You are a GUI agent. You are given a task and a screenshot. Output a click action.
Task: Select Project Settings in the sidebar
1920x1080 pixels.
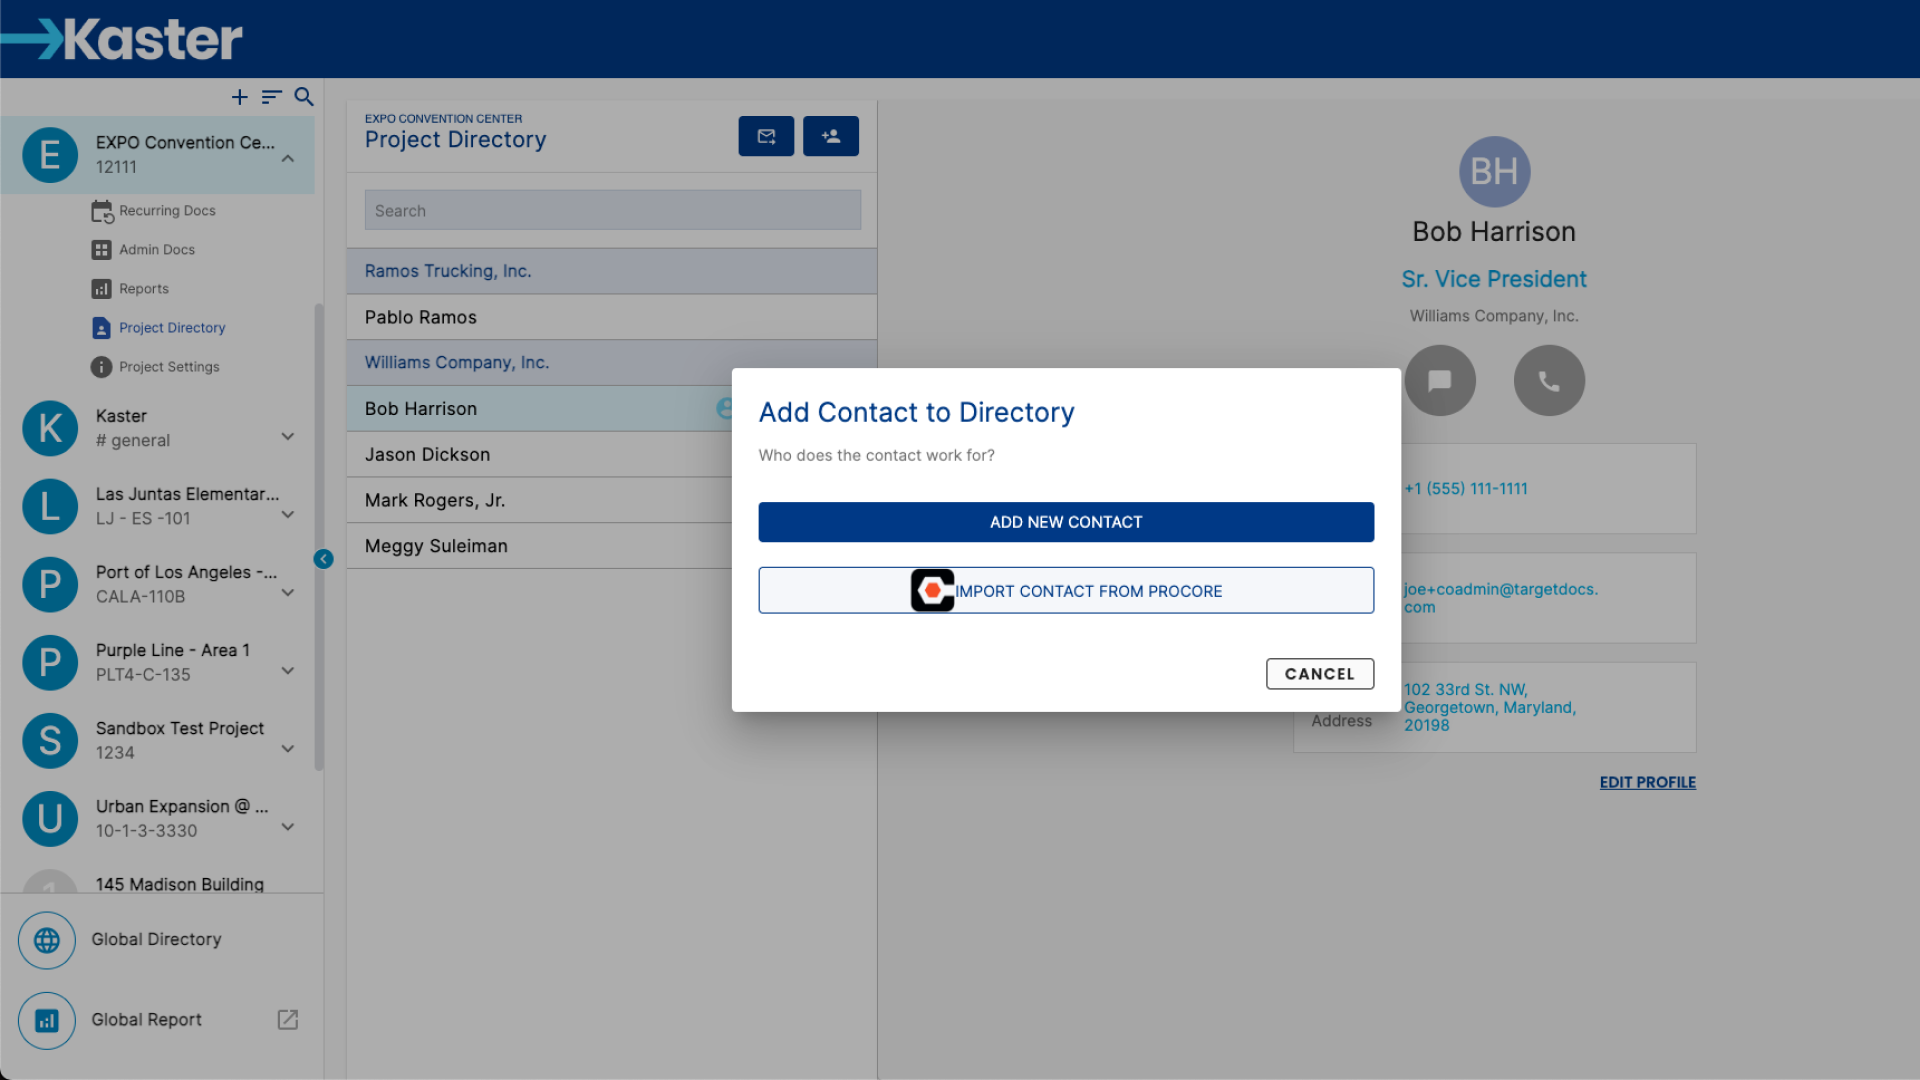tap(169, 367)
